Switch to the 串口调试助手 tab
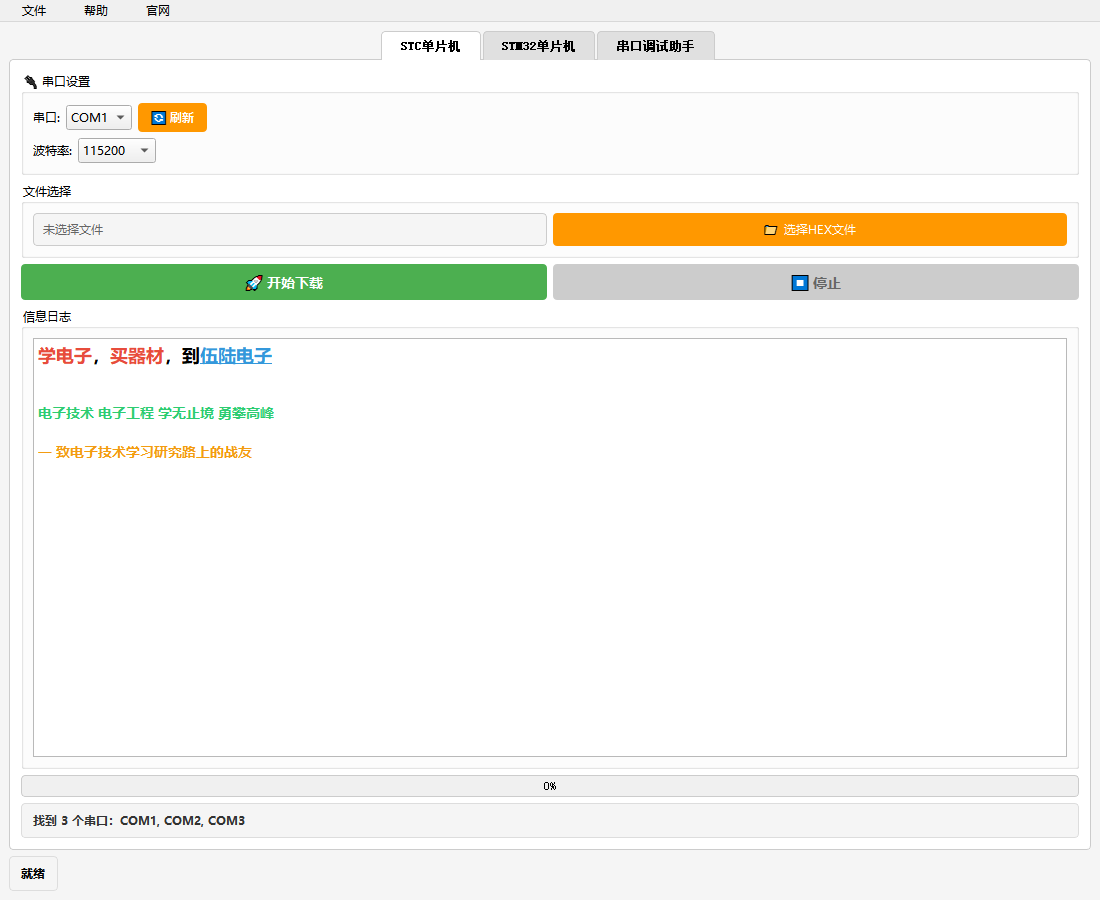The height and width of the screenshot is (900, 1100). [x=655, y=46]
